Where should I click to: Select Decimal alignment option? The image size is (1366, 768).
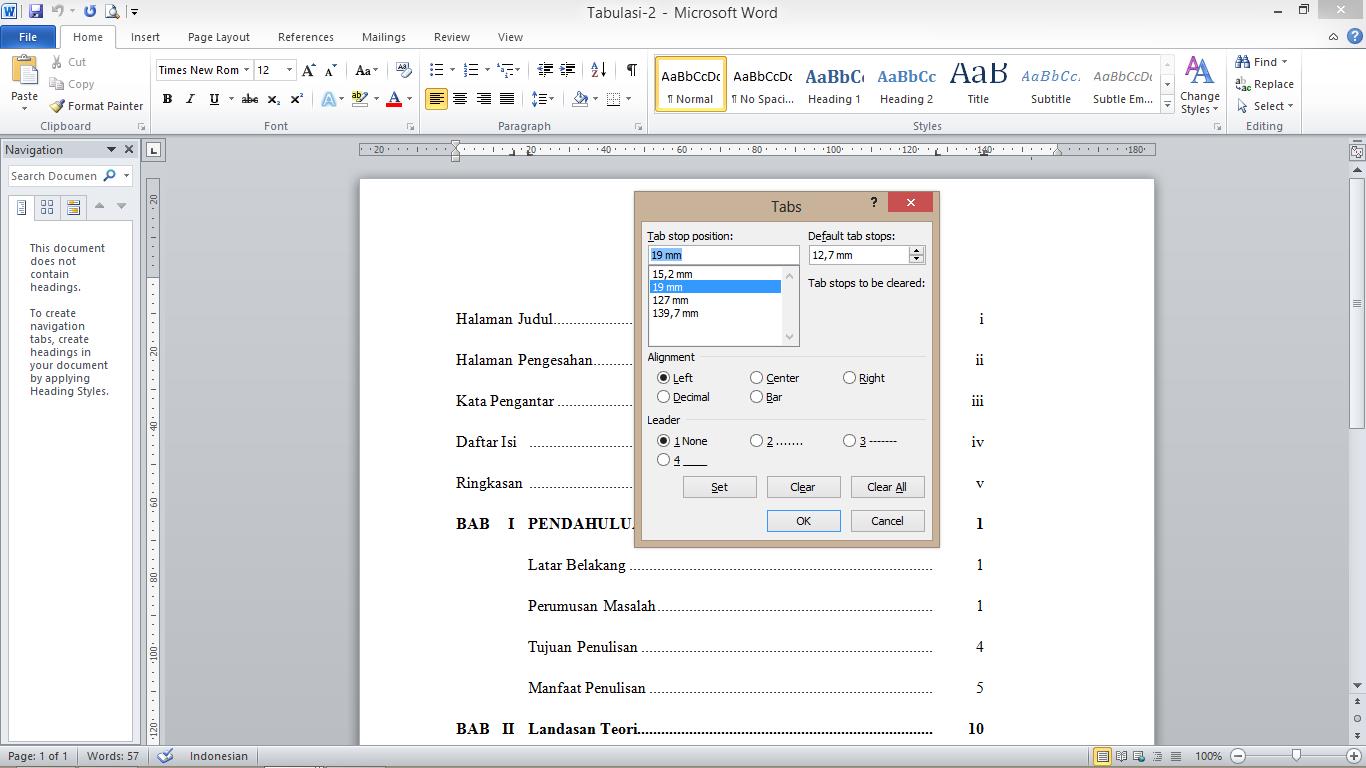(664, 397)
